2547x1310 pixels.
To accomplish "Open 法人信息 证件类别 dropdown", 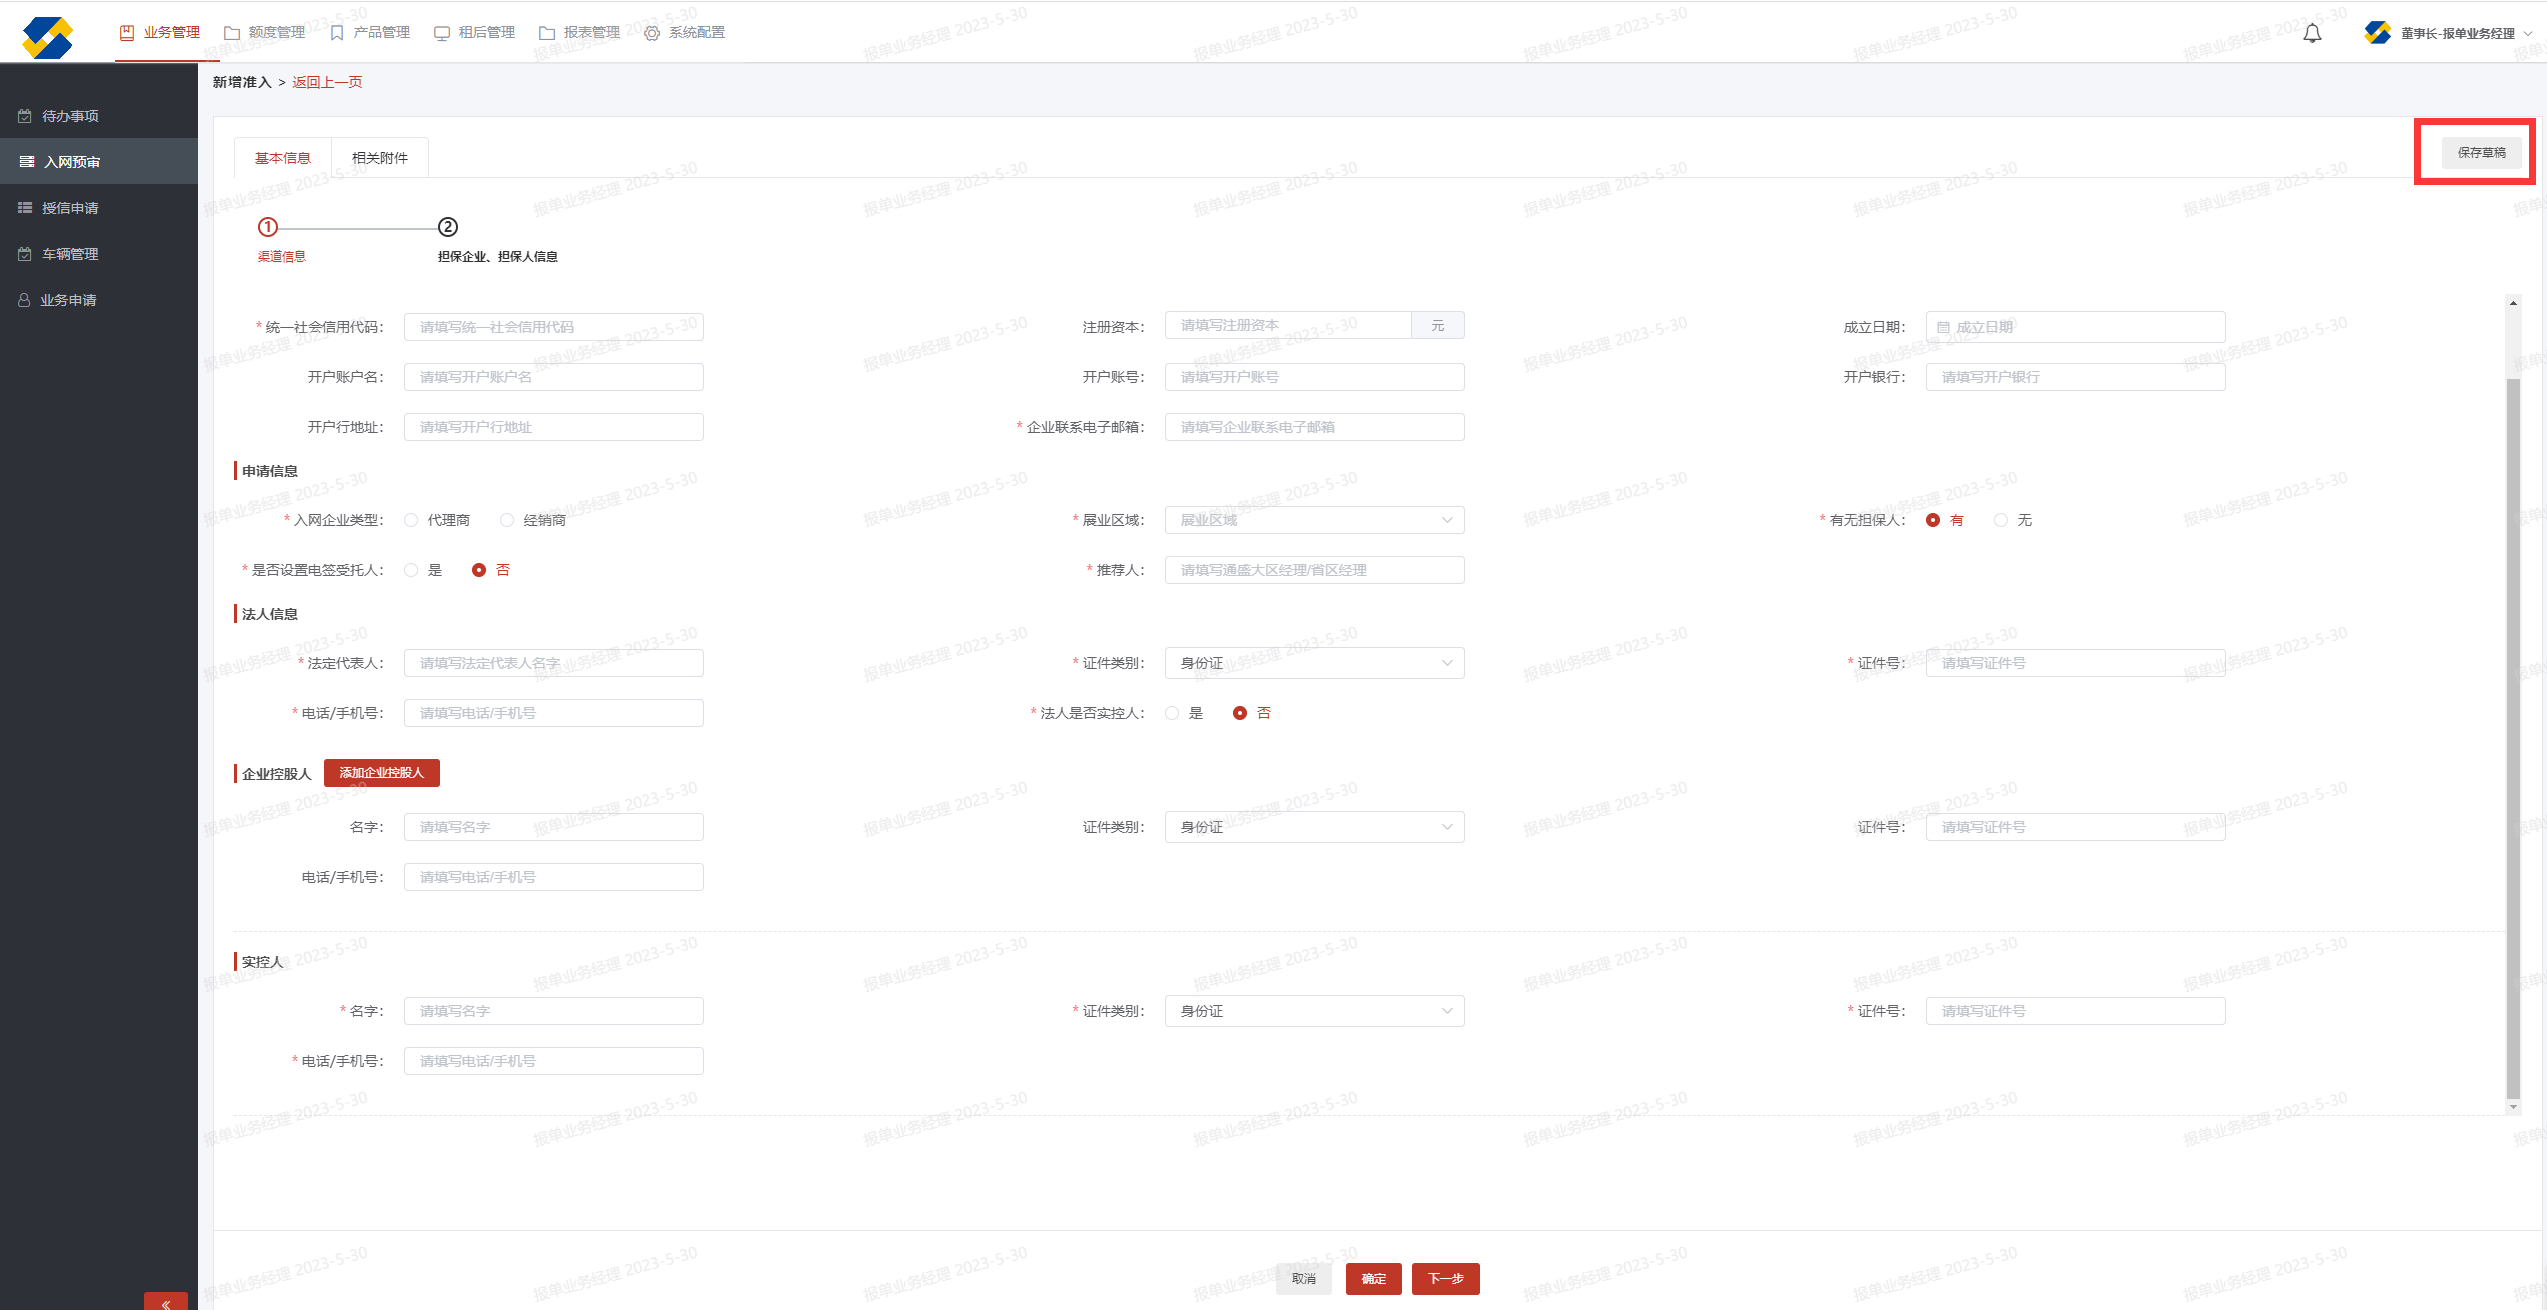I will click(1313, 663).
